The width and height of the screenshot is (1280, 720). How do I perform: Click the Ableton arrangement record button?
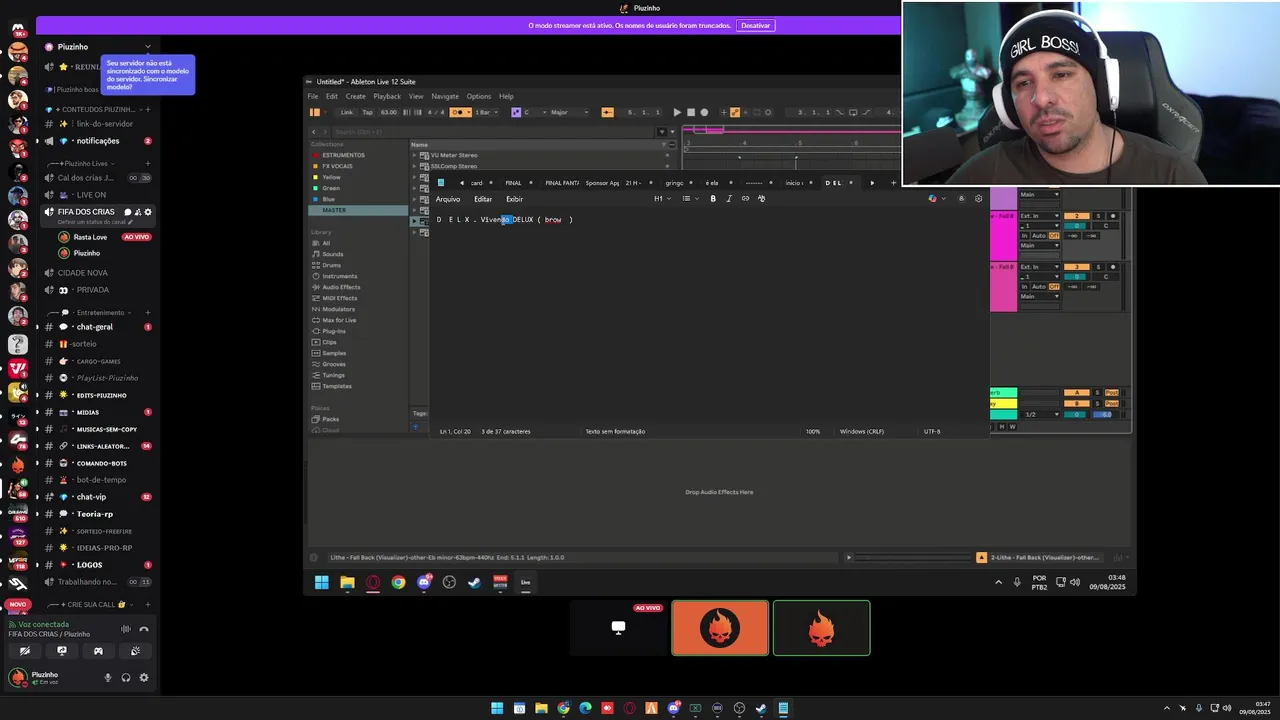704,112
